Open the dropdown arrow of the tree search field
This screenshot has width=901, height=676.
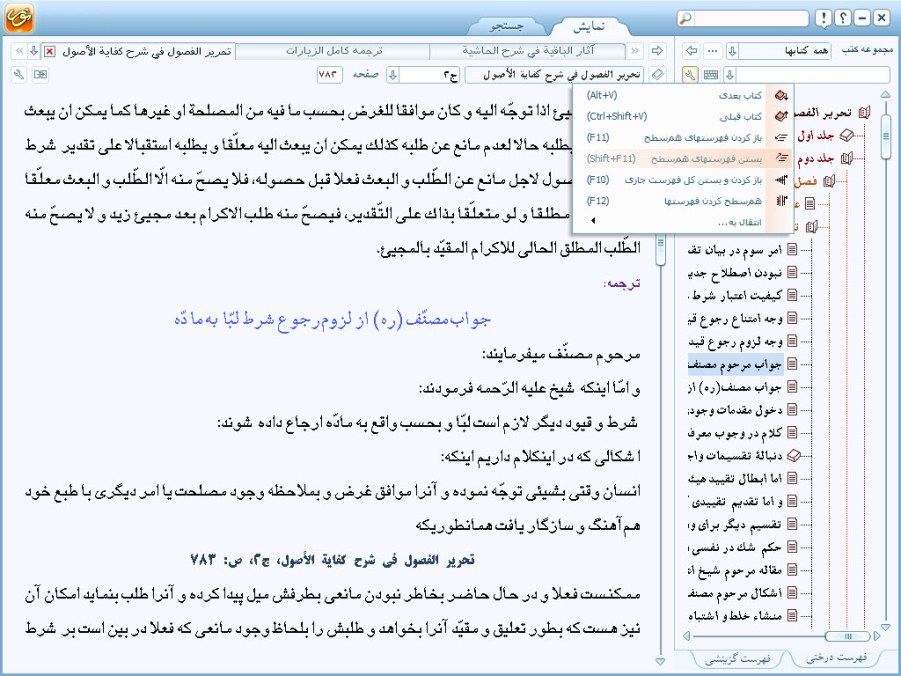730,74
